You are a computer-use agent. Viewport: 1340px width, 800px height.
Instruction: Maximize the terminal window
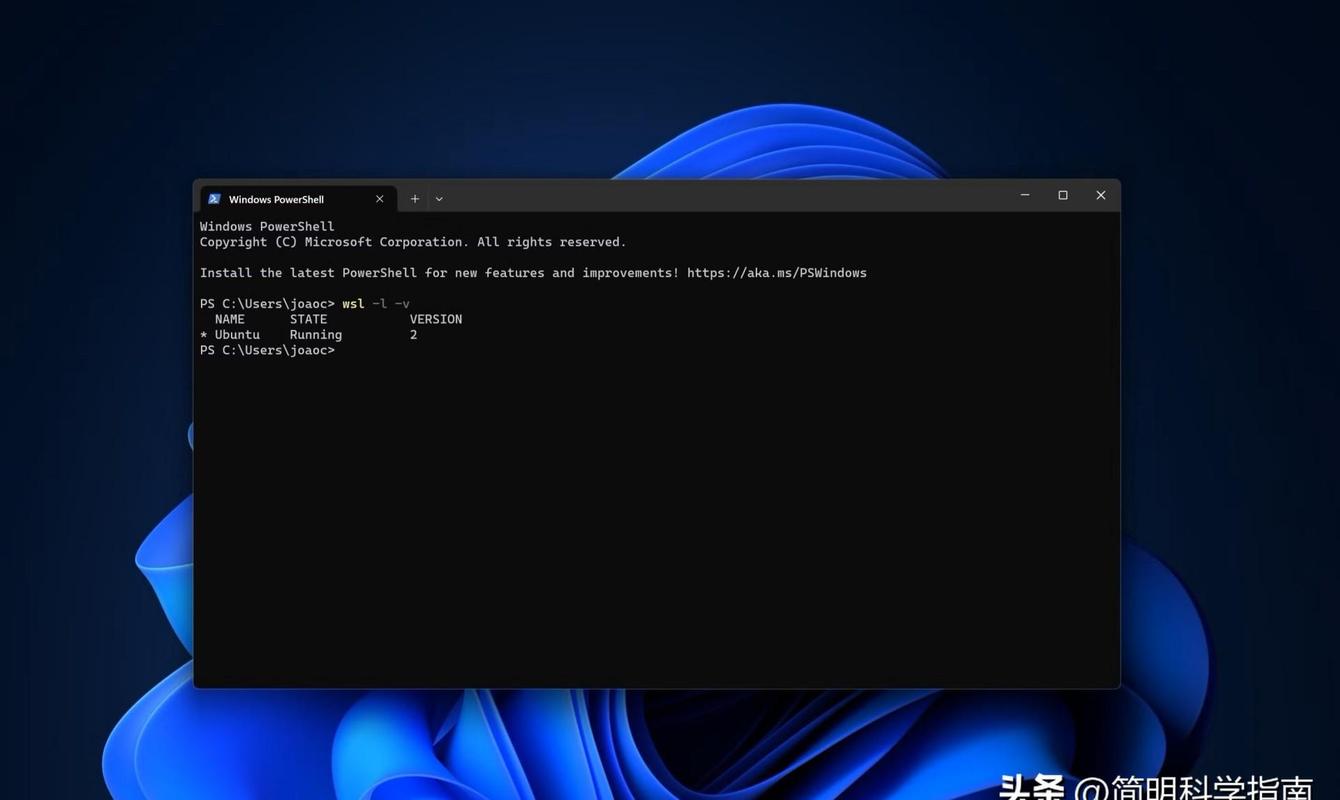[1062, 195]
